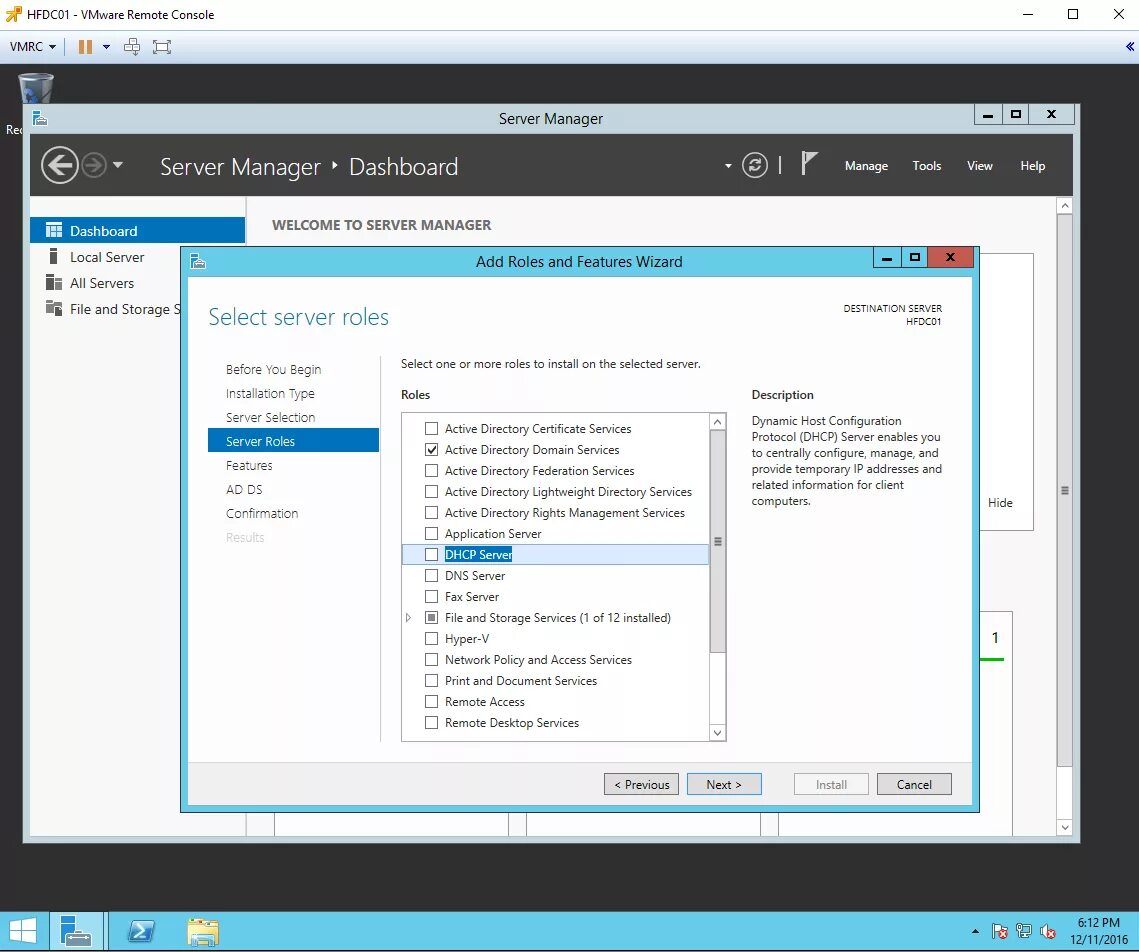The height and width of the screenshot is (952, 1139).
Task: Cancel the Add Roles wizard
Action: (914, 784)
